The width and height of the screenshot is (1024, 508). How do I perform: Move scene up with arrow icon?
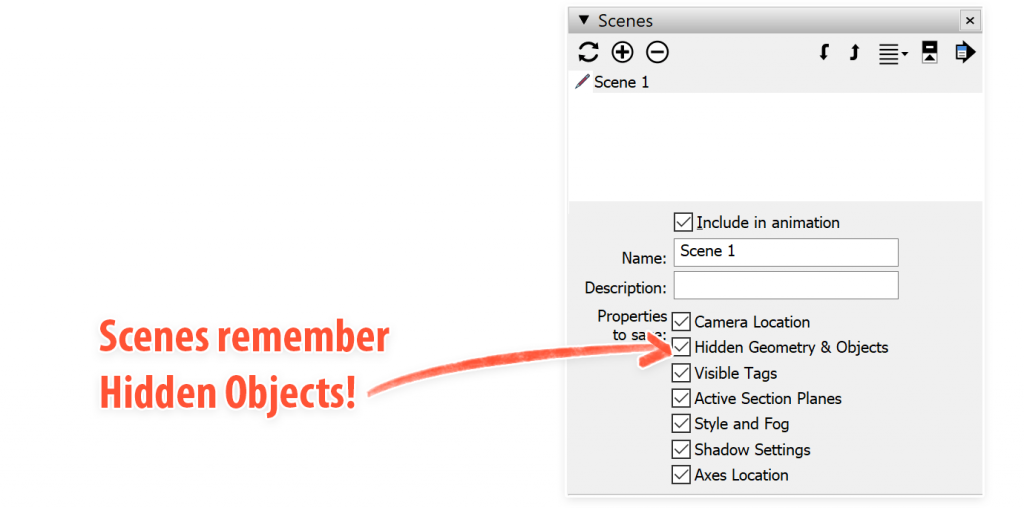click(x=854, y=53)
